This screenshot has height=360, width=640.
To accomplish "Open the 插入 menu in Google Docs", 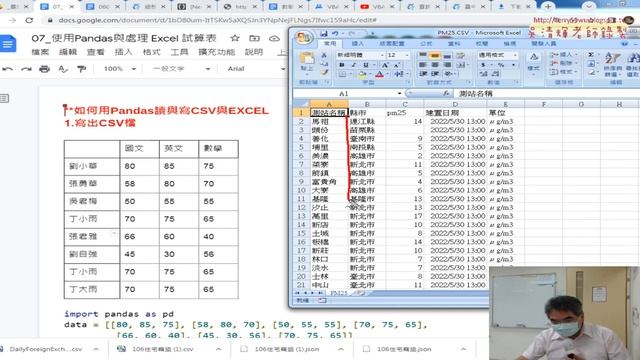I will (x=123, y=52).
